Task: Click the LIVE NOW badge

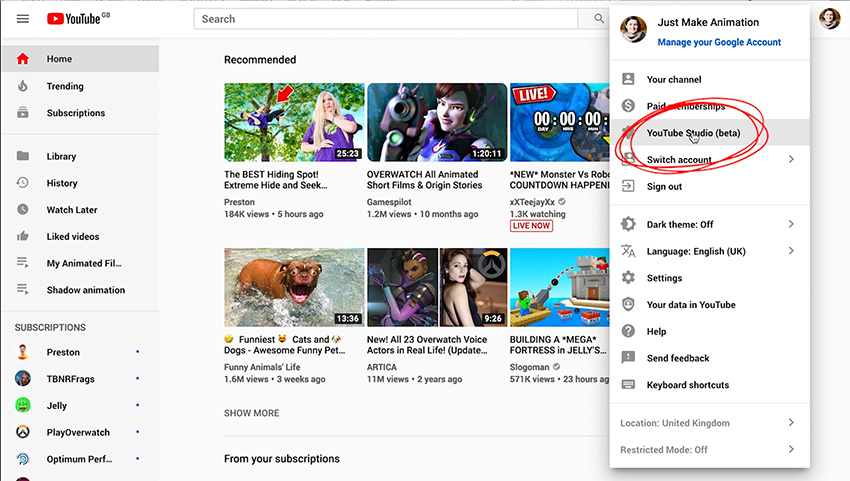Action: (531, 226)
